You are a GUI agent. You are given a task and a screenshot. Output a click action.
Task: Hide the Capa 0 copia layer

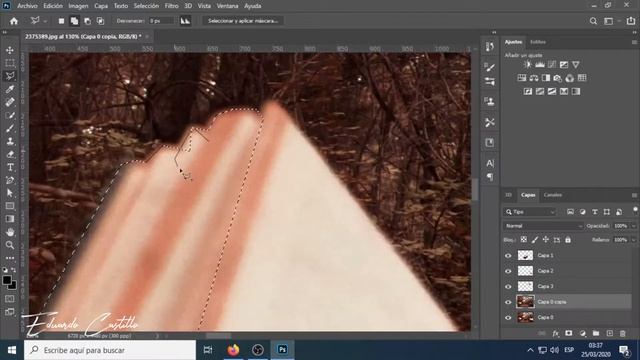click(x=508, y=302)
